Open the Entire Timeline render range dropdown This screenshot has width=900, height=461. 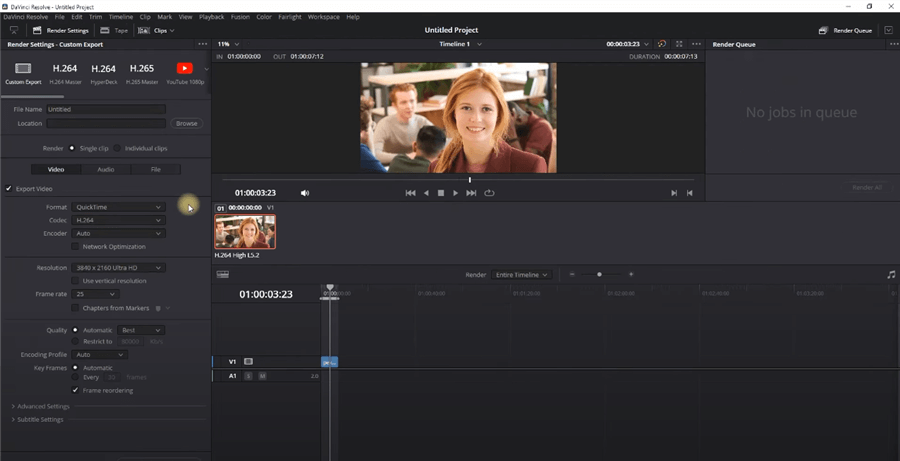point(522,274)
